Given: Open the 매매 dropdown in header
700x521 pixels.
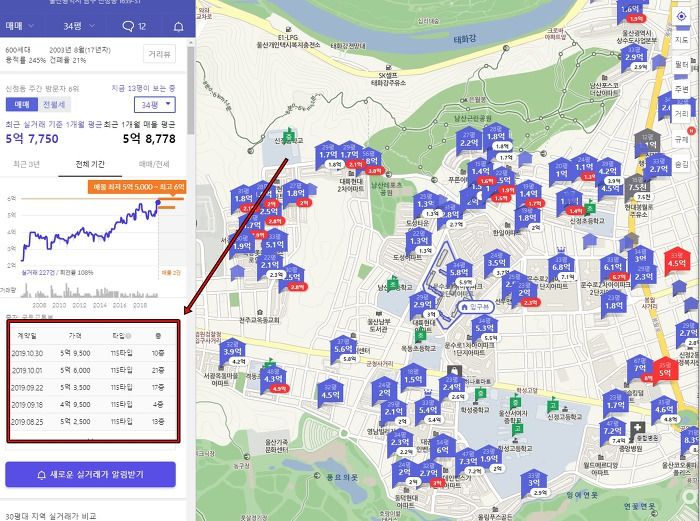Looking at the screenshot, I should 20,26.
